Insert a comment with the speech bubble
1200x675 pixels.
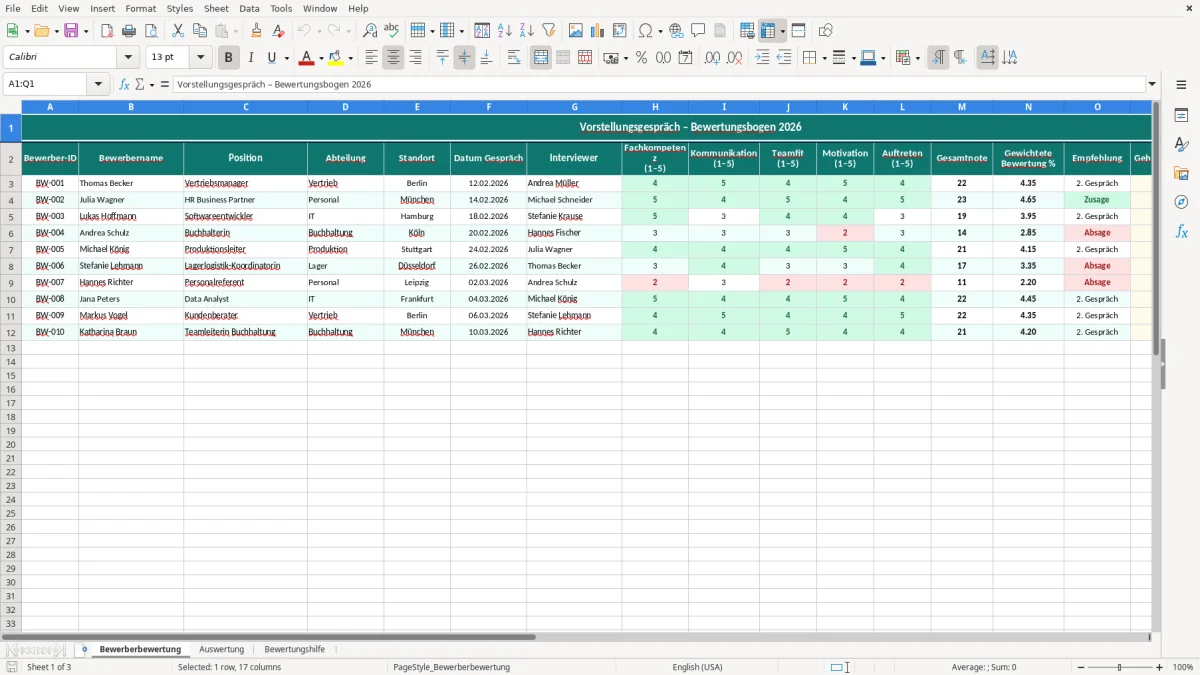[698, 31]
